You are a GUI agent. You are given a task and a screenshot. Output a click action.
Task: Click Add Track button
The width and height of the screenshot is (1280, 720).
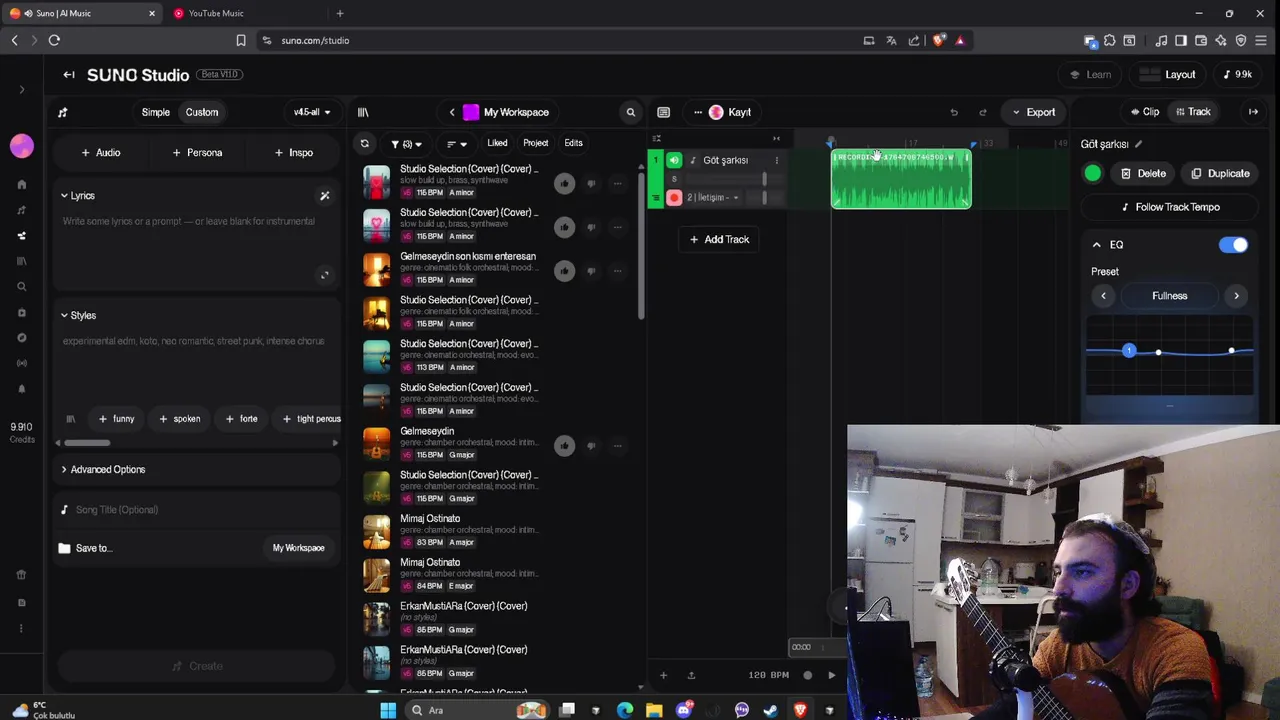pyautogui.click(x=719, y=240)
